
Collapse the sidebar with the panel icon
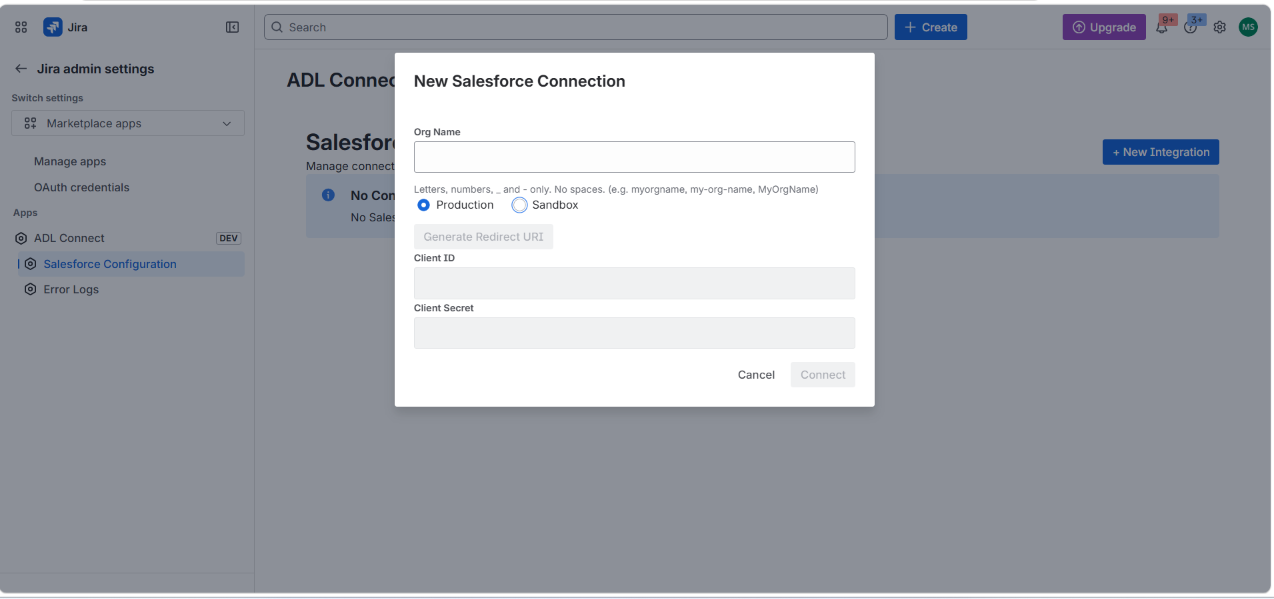coord(233,27)
